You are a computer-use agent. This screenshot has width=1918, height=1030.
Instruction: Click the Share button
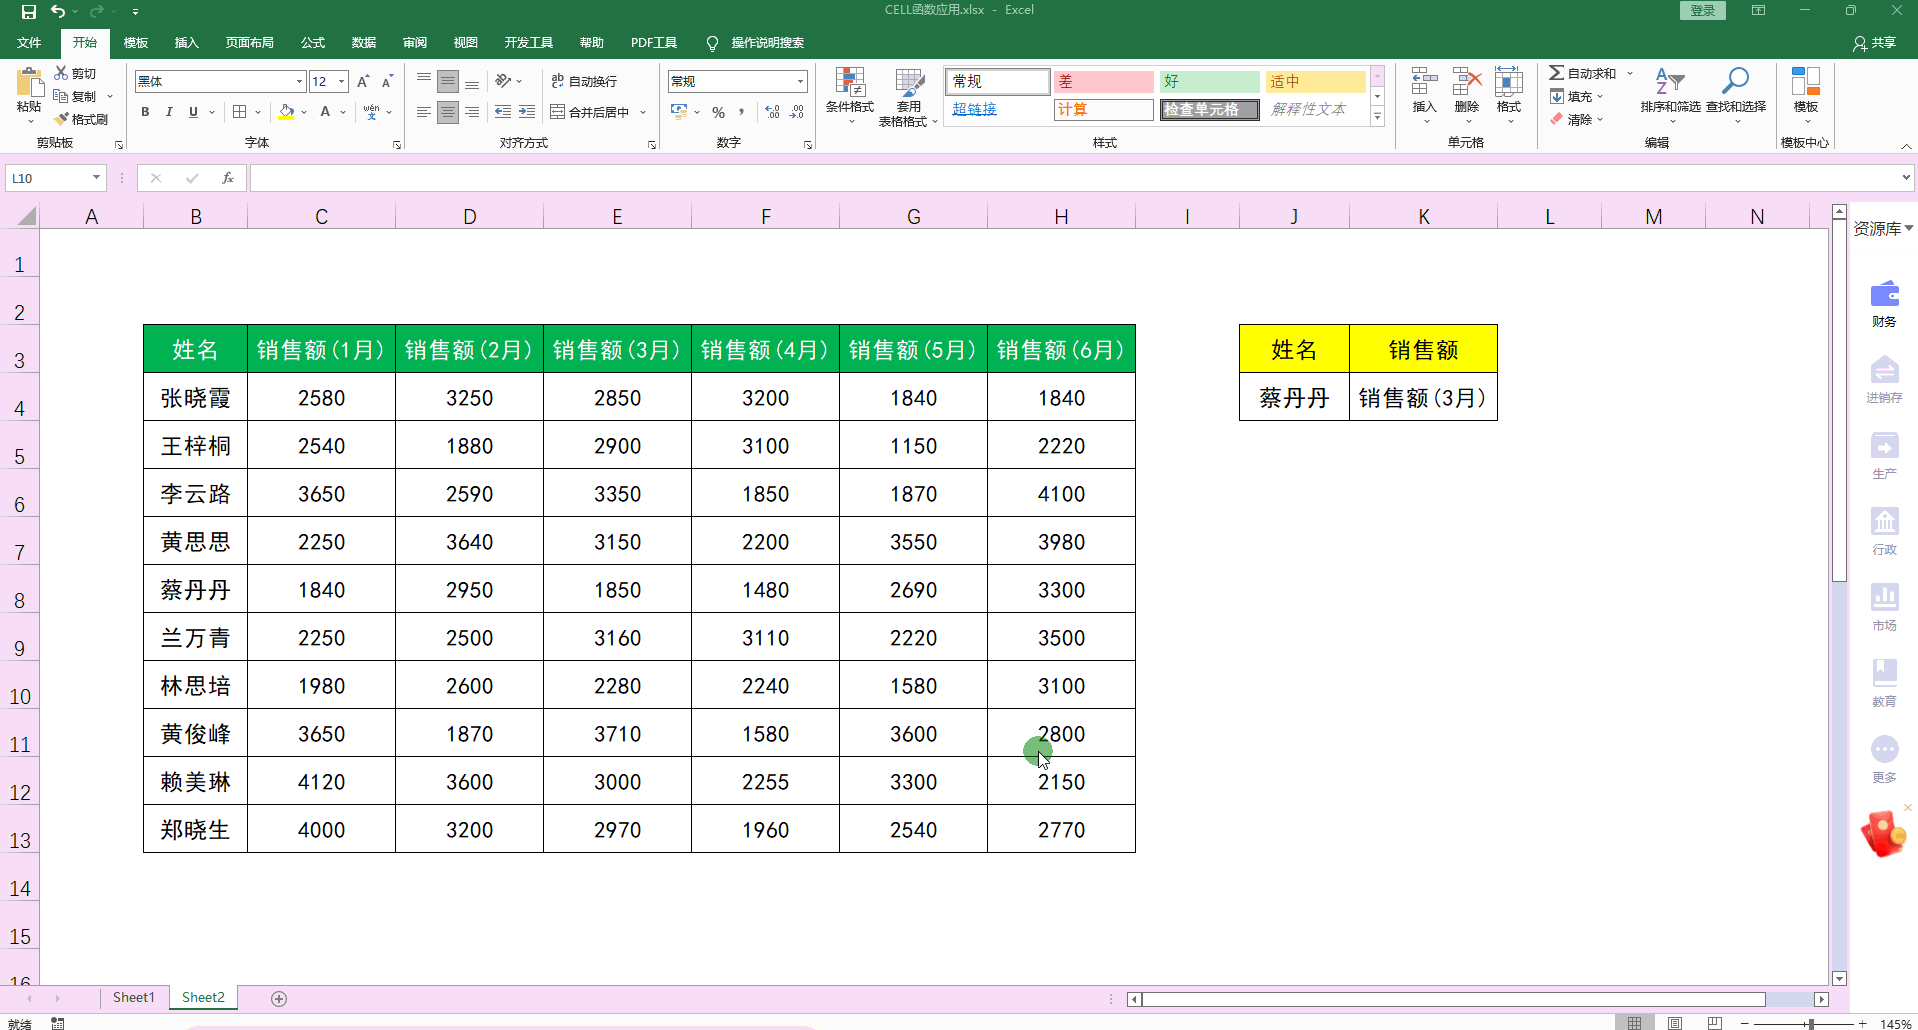pos(1874,43)
